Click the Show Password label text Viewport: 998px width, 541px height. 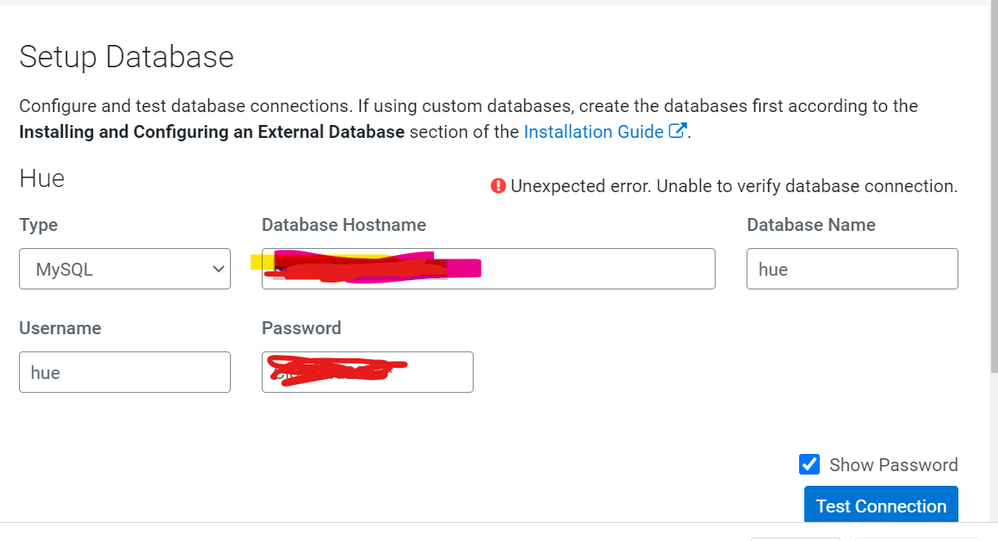(893, 465)
